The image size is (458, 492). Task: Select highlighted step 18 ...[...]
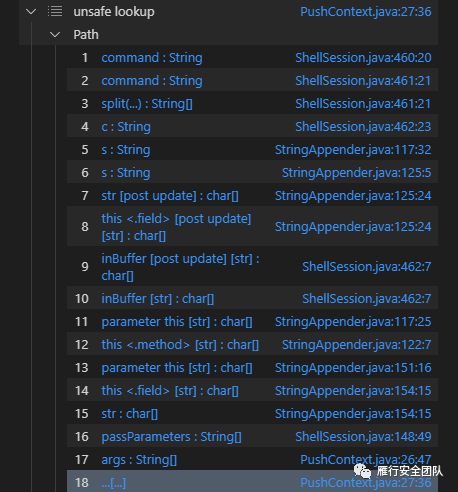point(252,482)
